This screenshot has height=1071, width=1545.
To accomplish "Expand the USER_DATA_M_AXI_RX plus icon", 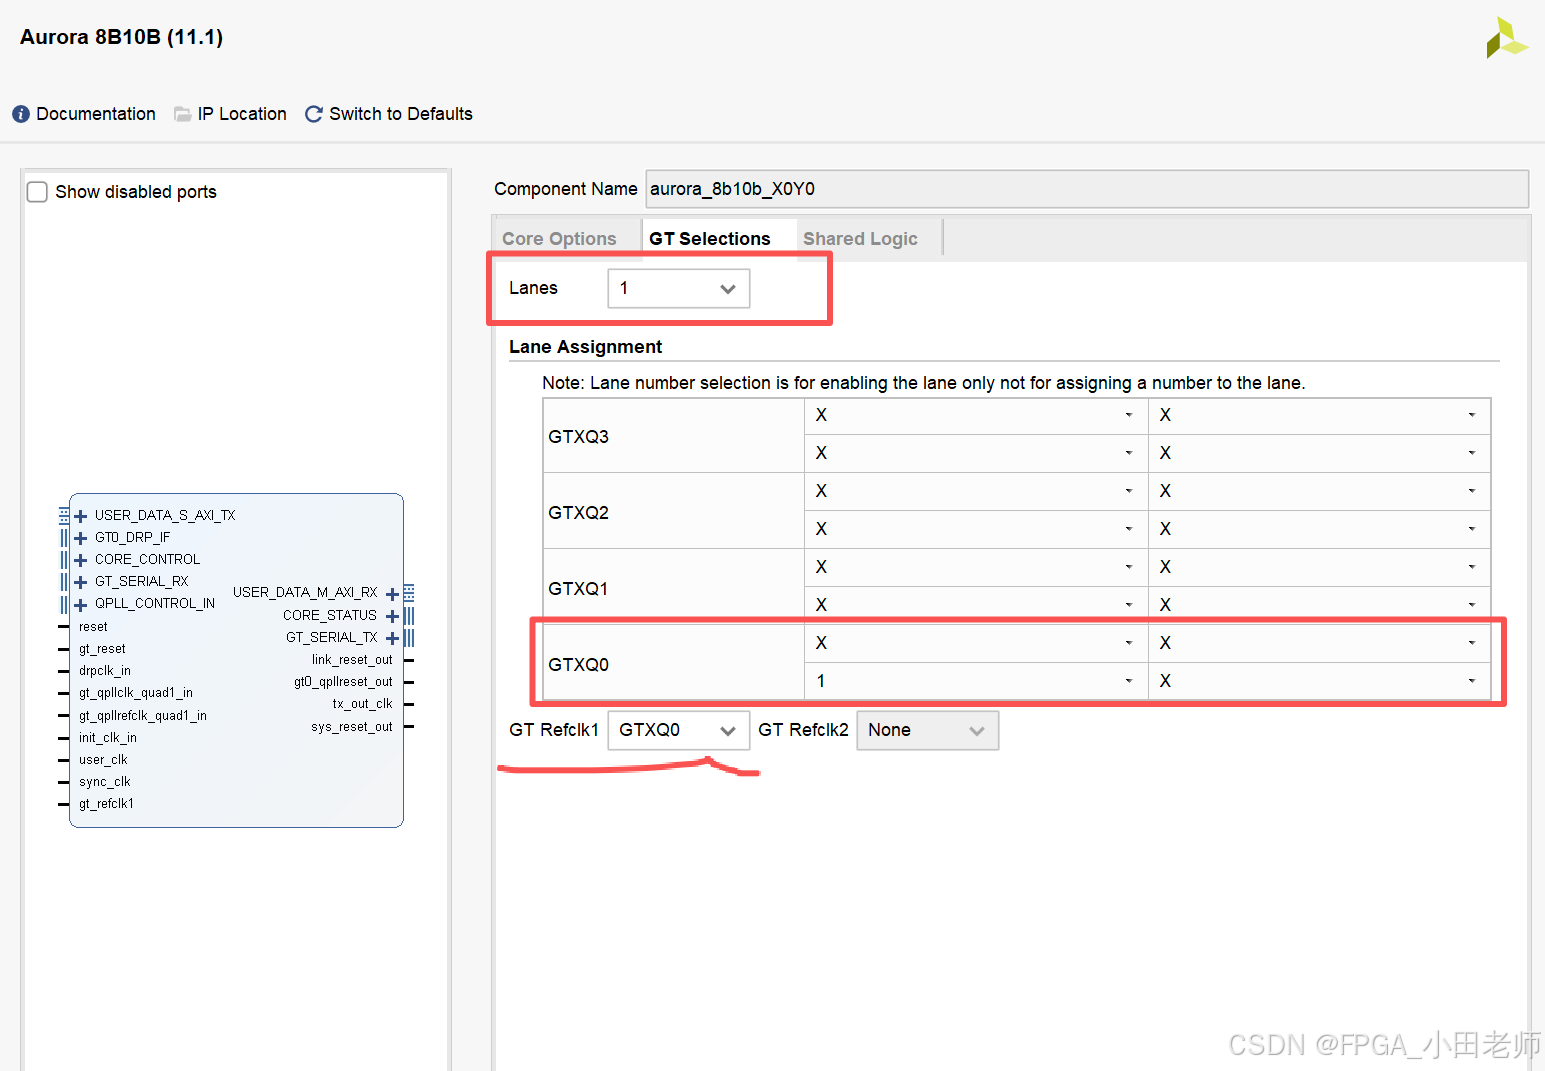I will coord(392,594).
